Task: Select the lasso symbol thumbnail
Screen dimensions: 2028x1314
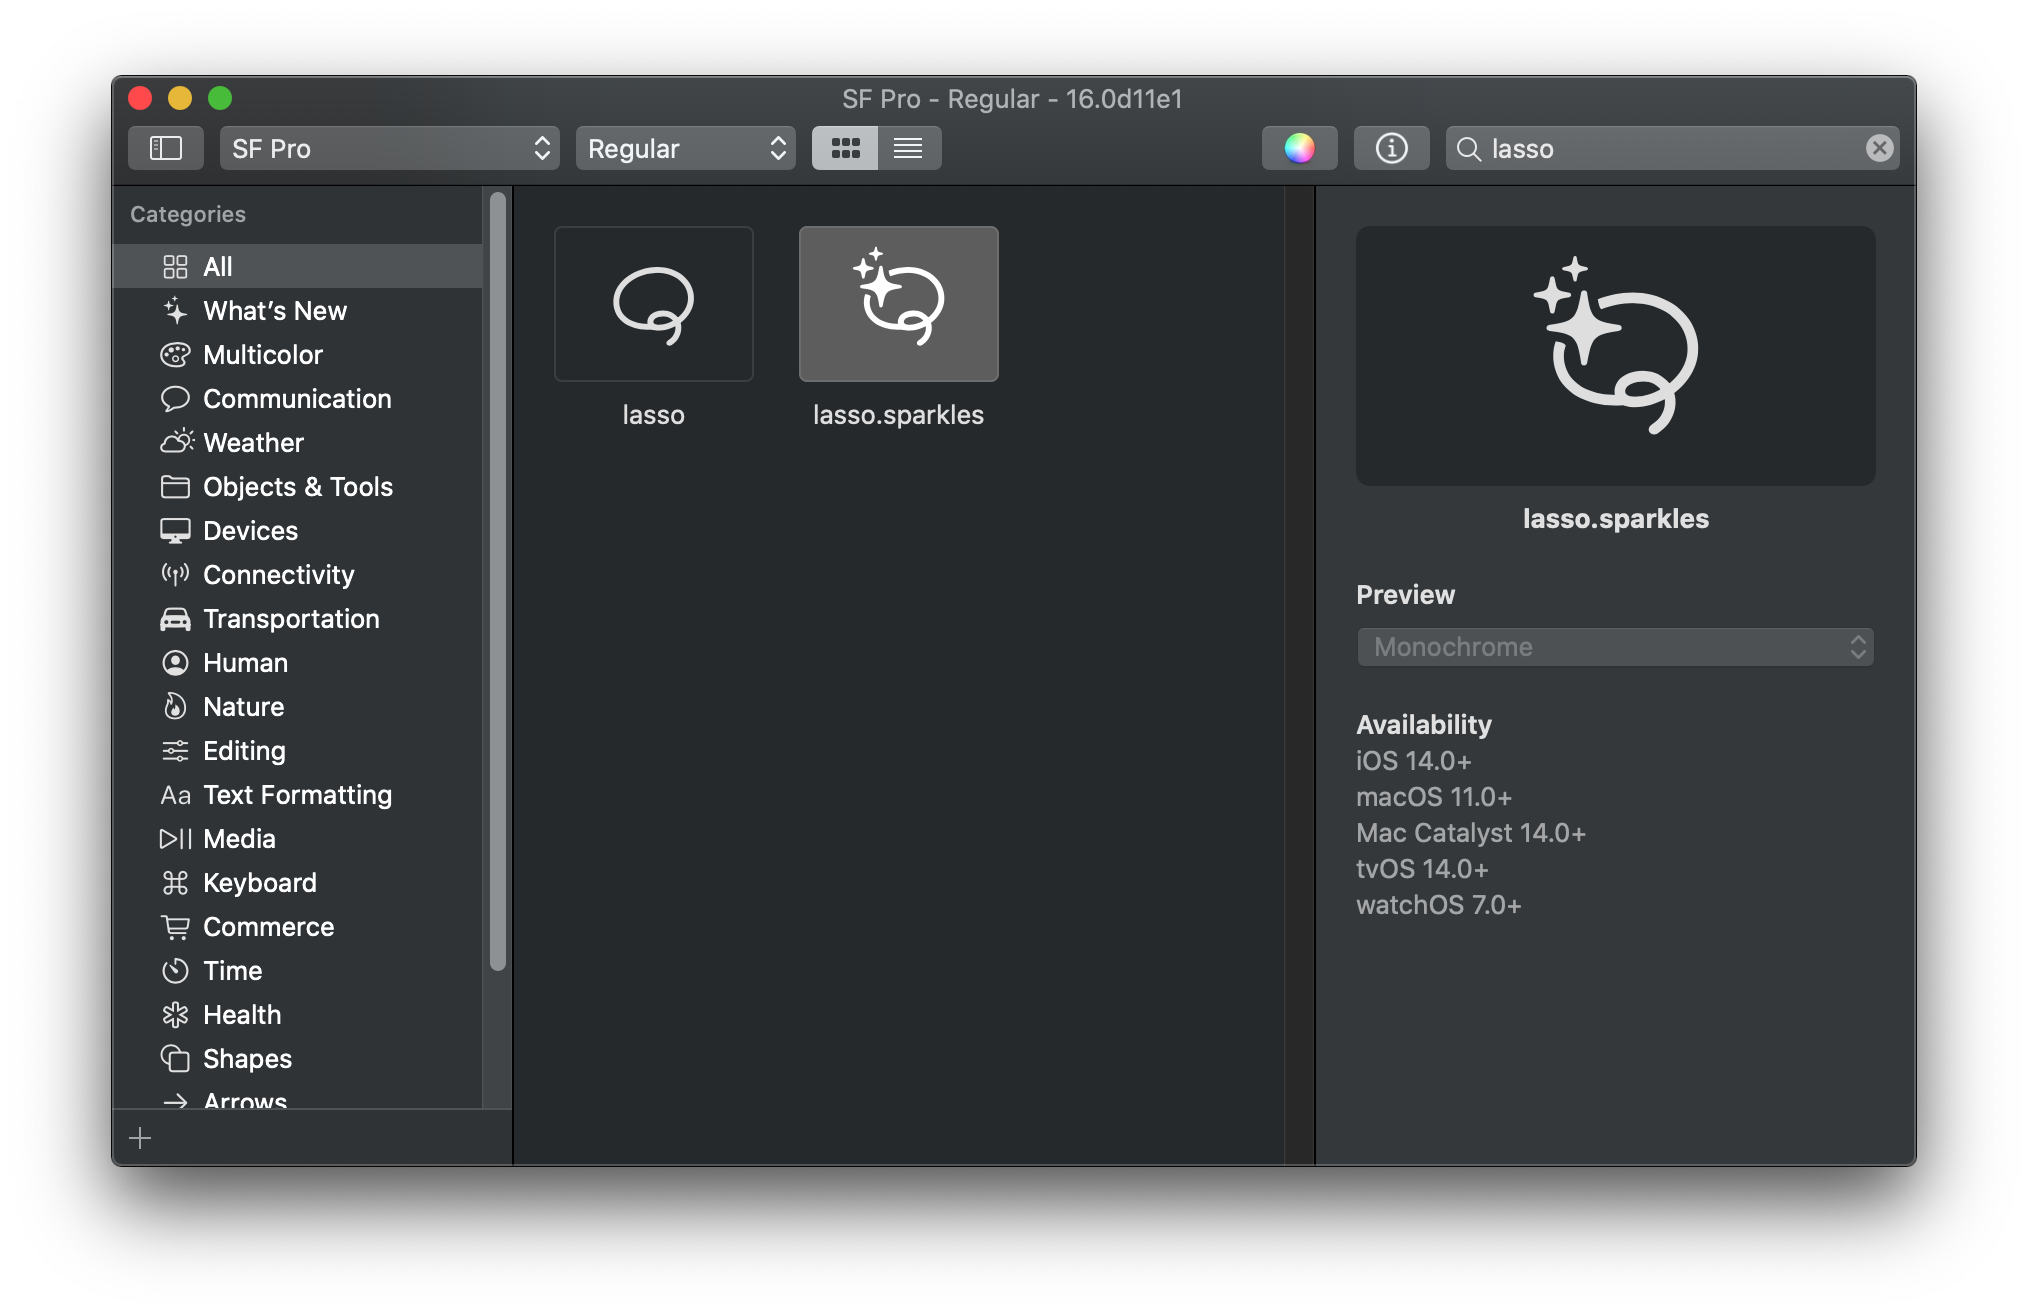Action: [x=653, y=304]
